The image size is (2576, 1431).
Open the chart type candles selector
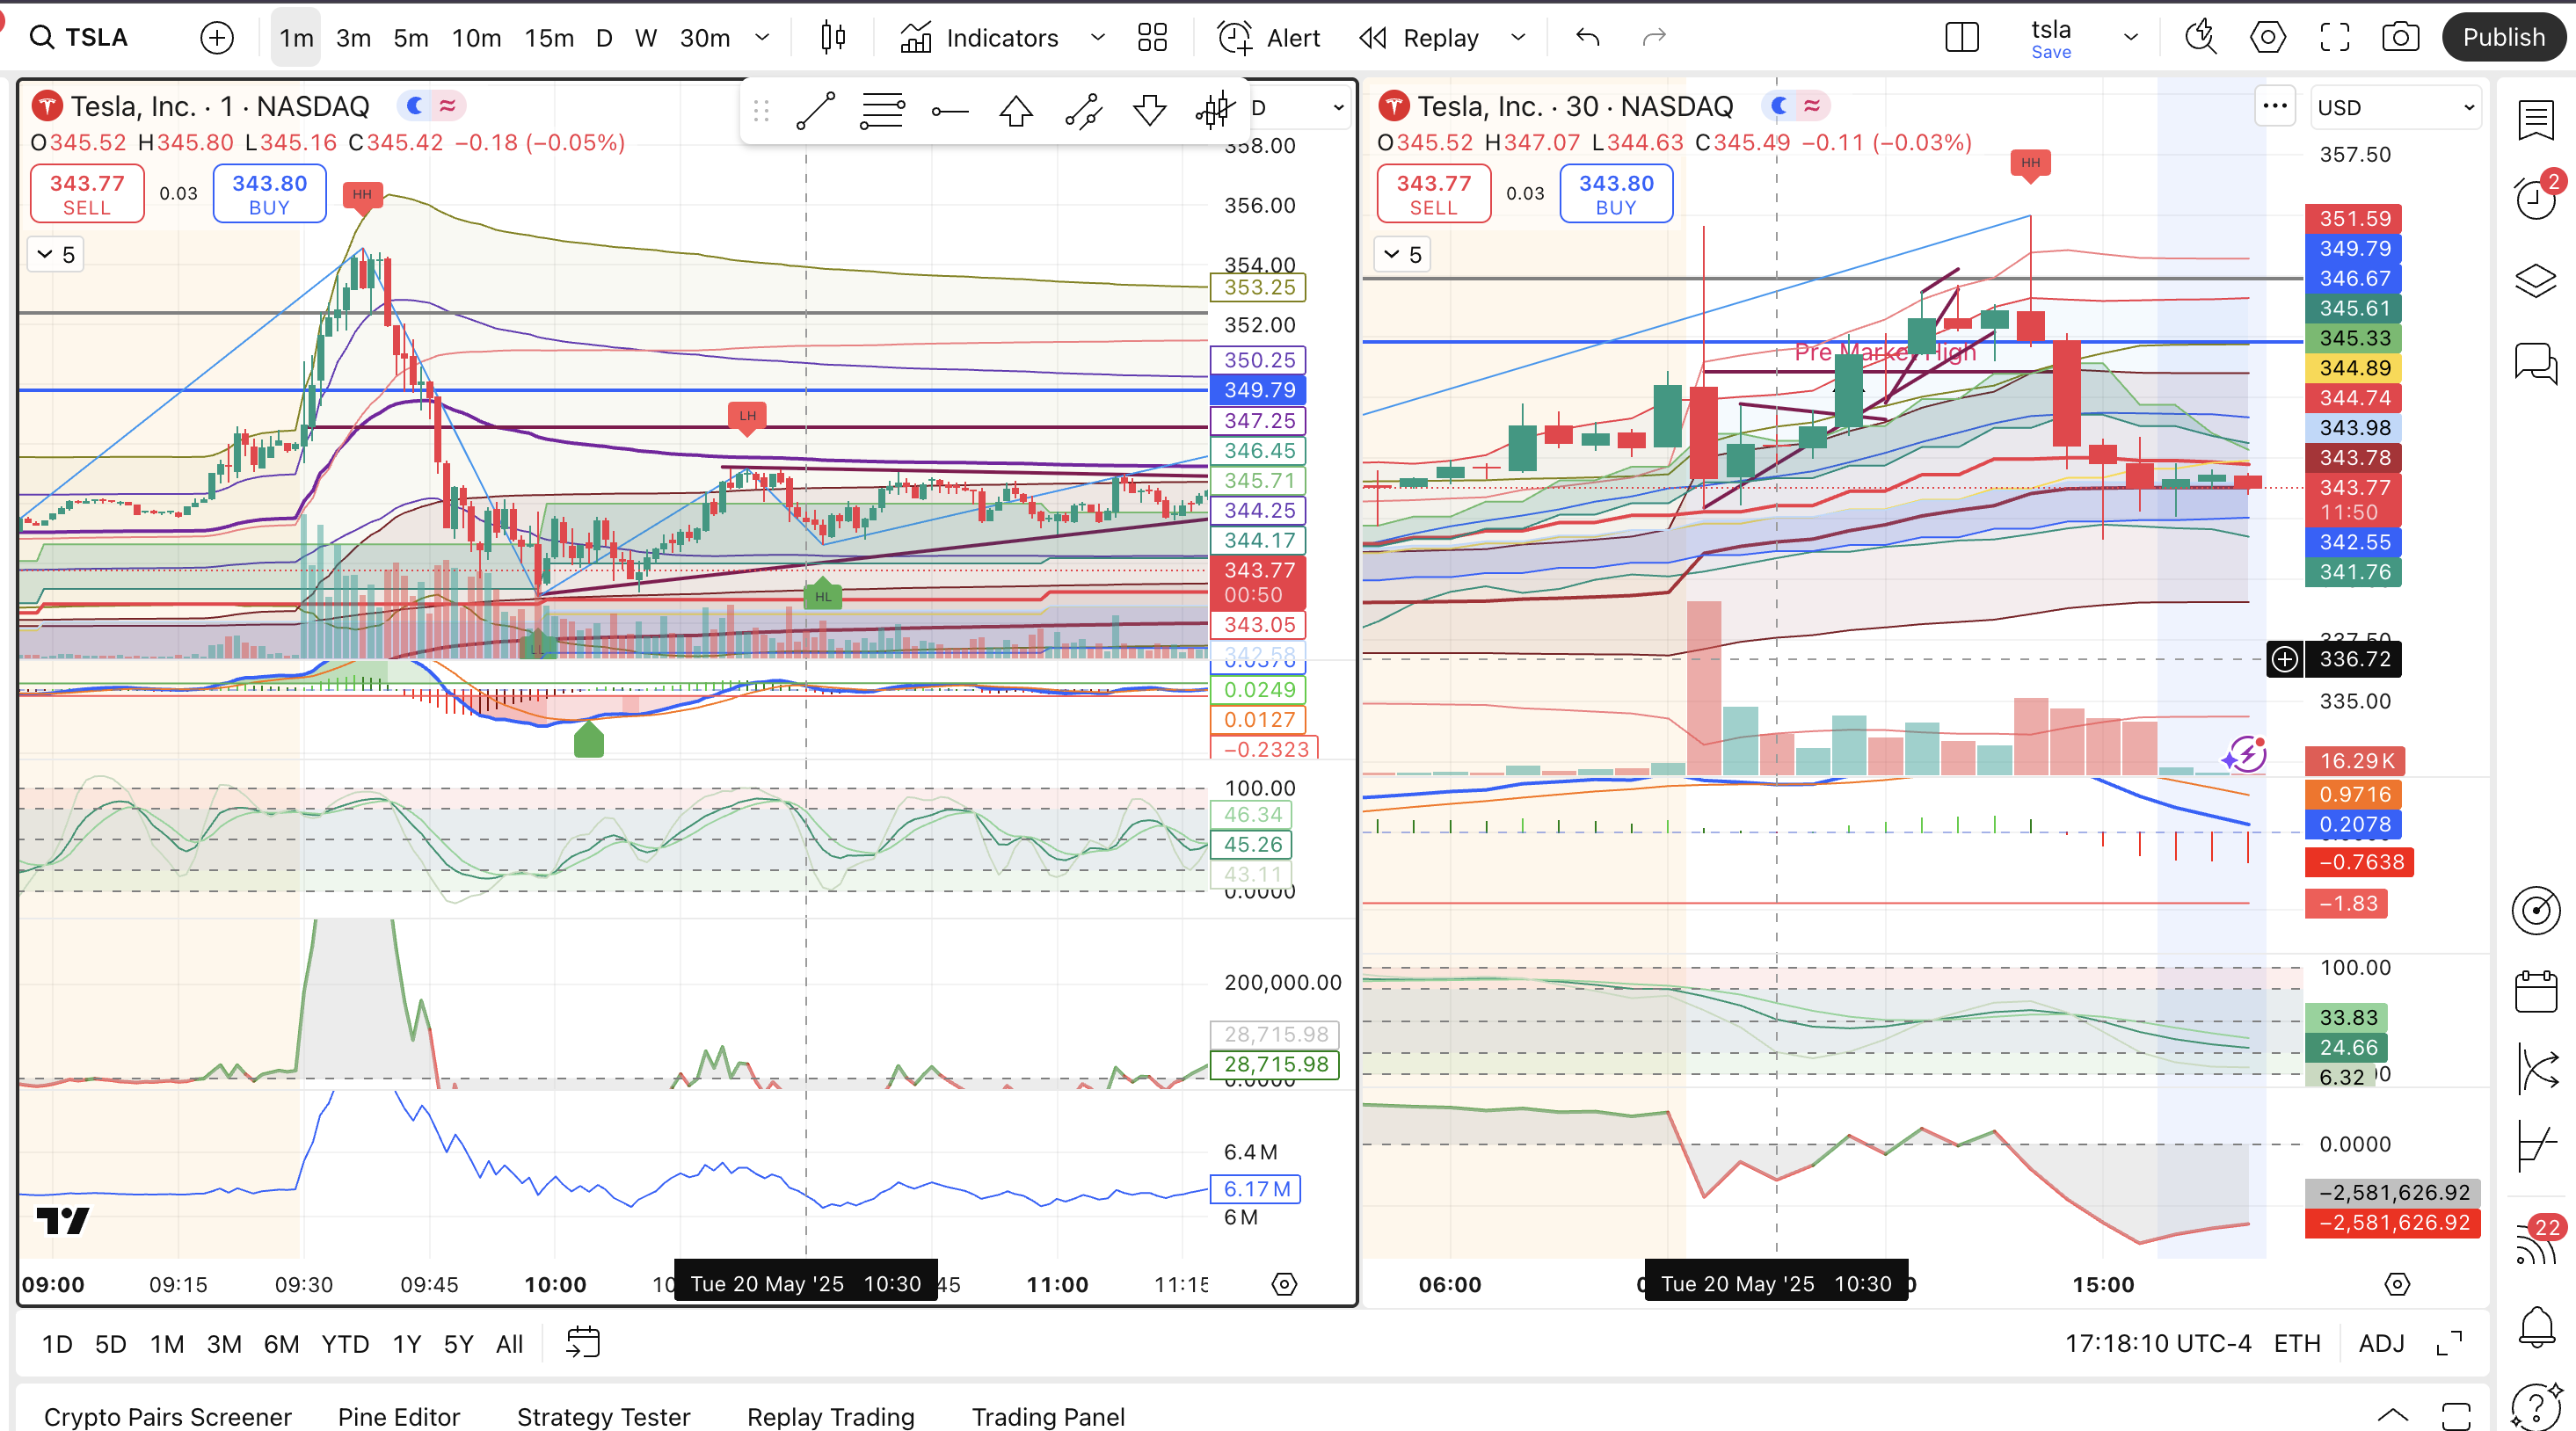pyautogui.click(x=832, y=38)
